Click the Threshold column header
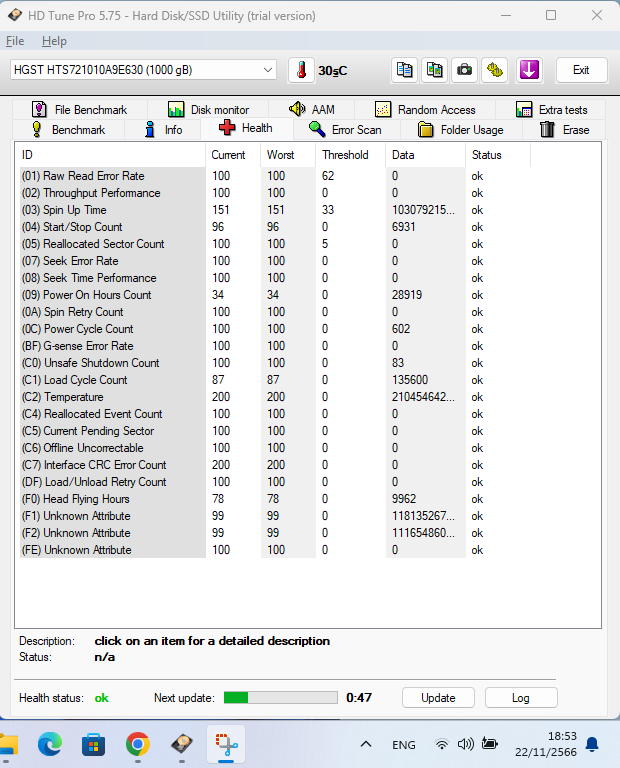The height and width of the screenshot is (768, 620). [x=351, y=155]
